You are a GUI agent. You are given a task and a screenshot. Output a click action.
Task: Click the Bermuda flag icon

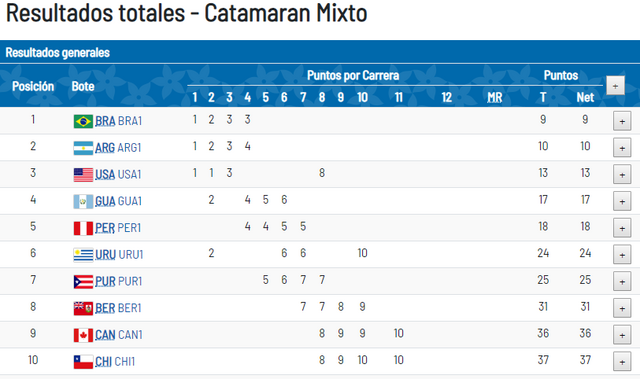pyautogui.click(x=83, y=308)
